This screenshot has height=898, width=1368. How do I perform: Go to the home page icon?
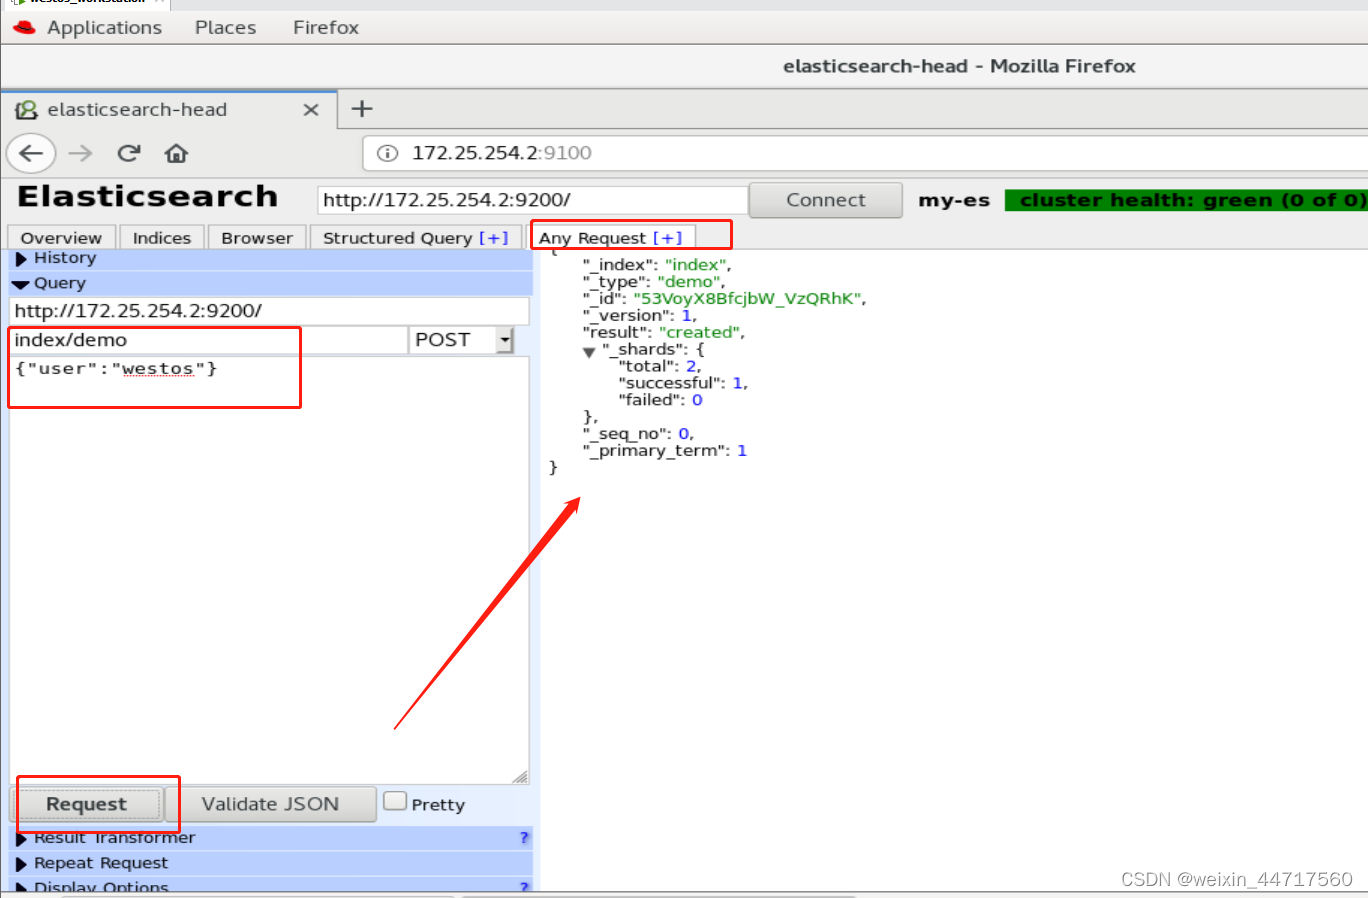point(176,153)
